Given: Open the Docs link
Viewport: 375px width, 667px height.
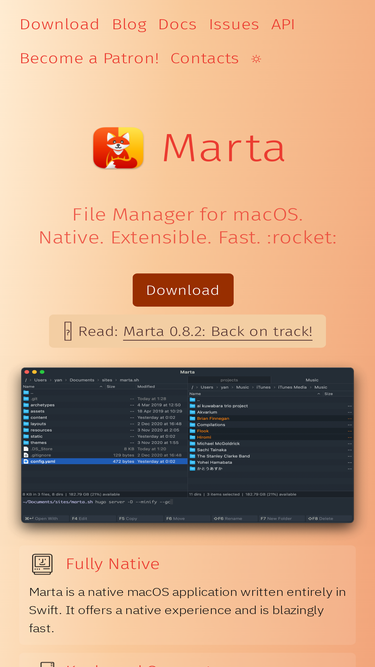Looking at the screenshot, I should click(x=177, y=24).
